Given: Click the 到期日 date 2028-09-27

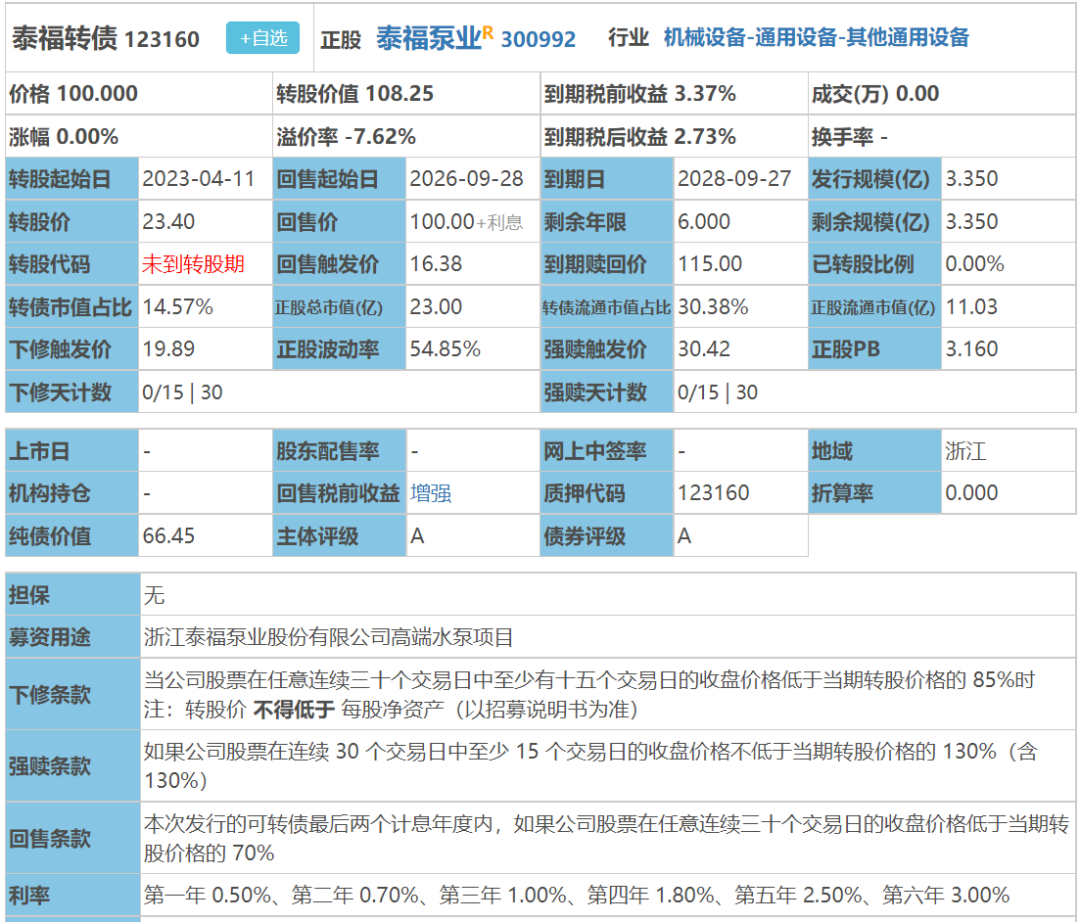Looking at the screenshot, I should 734,179.
